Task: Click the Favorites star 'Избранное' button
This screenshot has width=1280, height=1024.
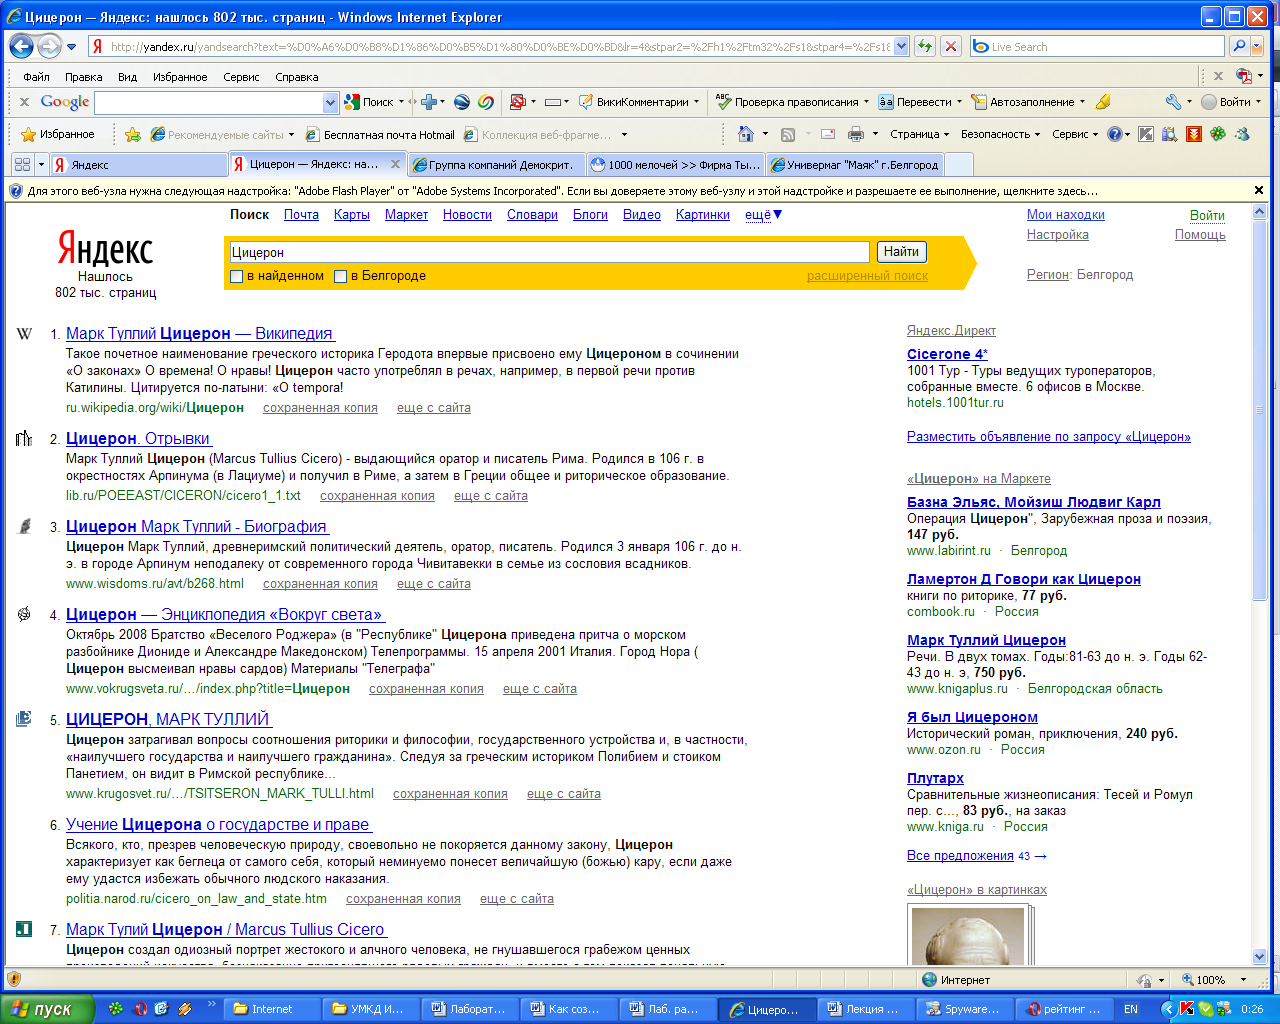Action: (57, 134)
